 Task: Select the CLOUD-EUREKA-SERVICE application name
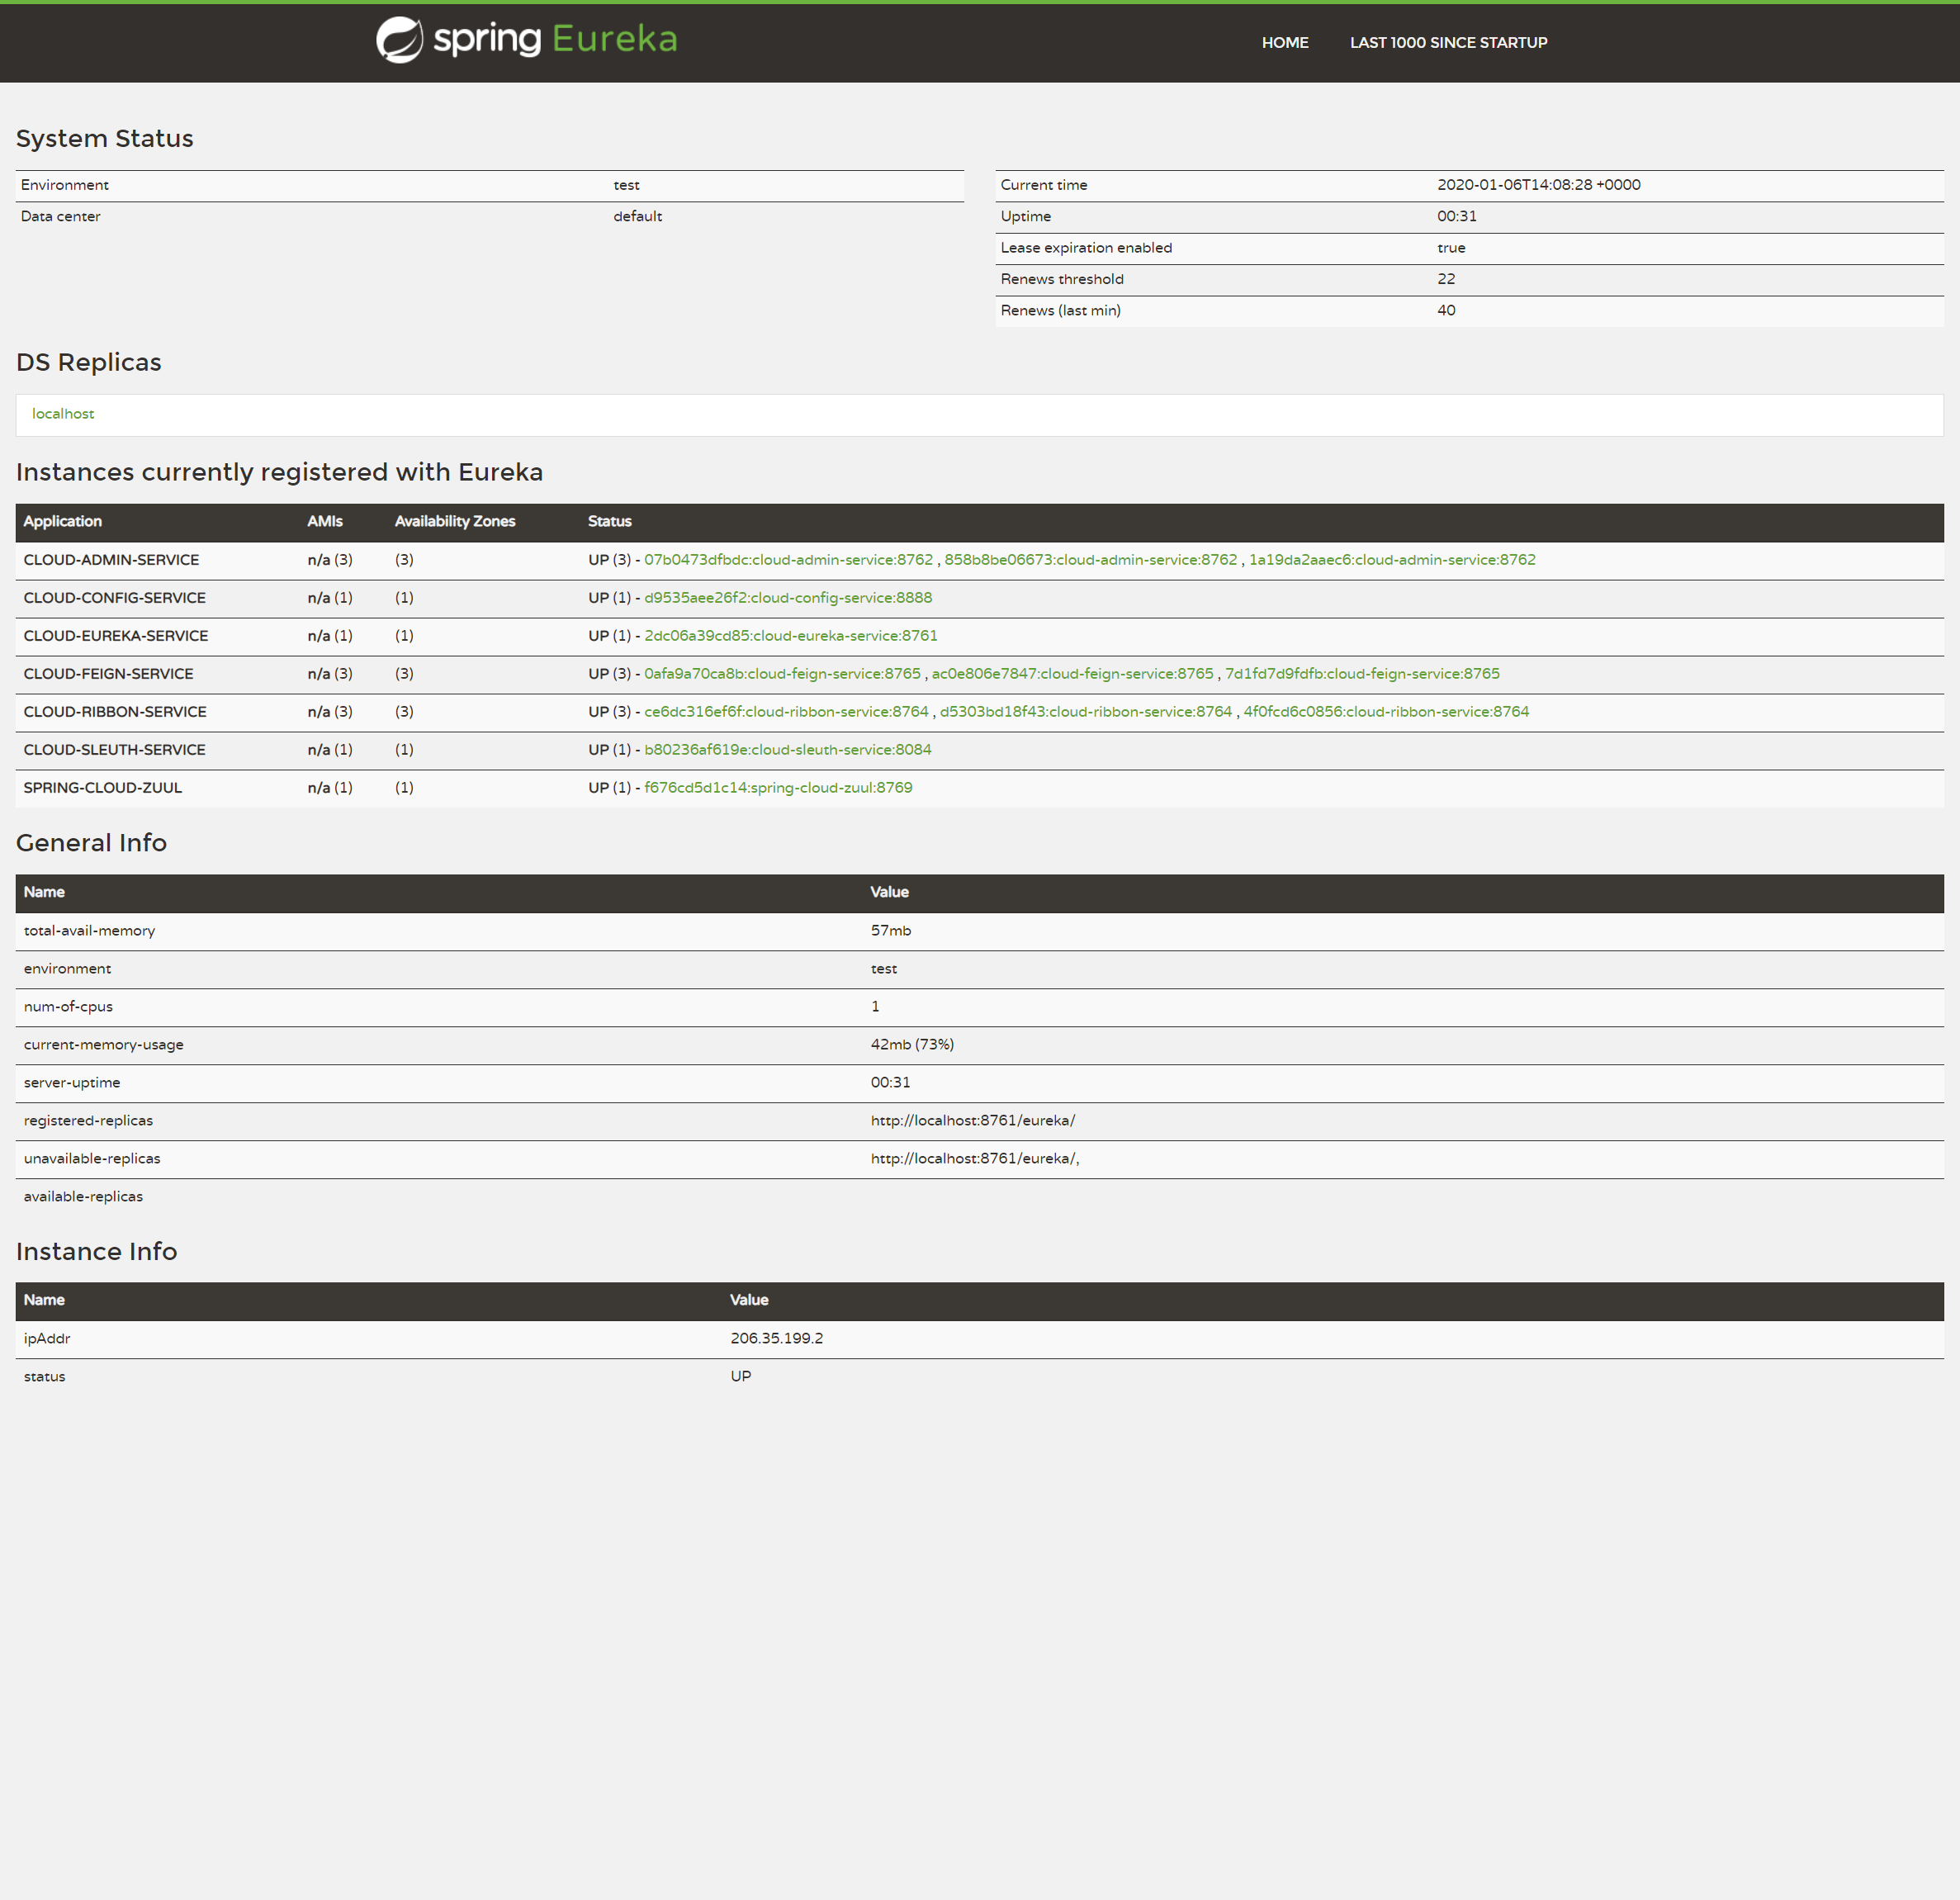pyautogui.click(x=116, y=636)
